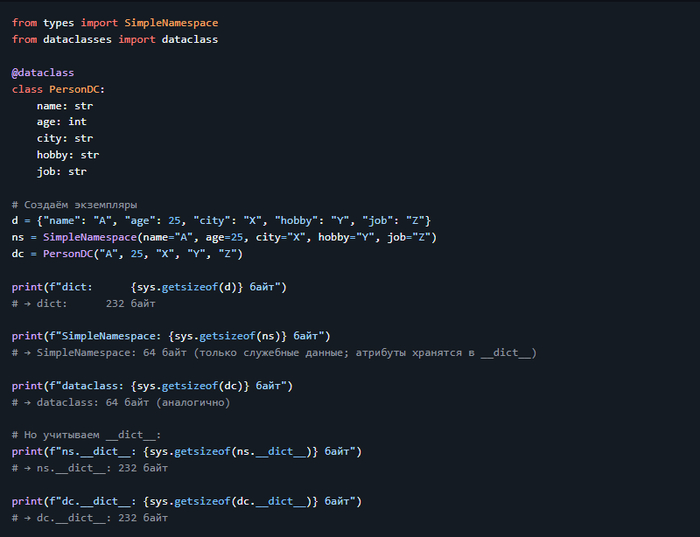
Task: Click the 'from dataclasses import dataclass' line
Action: click(x=115, y=39)
